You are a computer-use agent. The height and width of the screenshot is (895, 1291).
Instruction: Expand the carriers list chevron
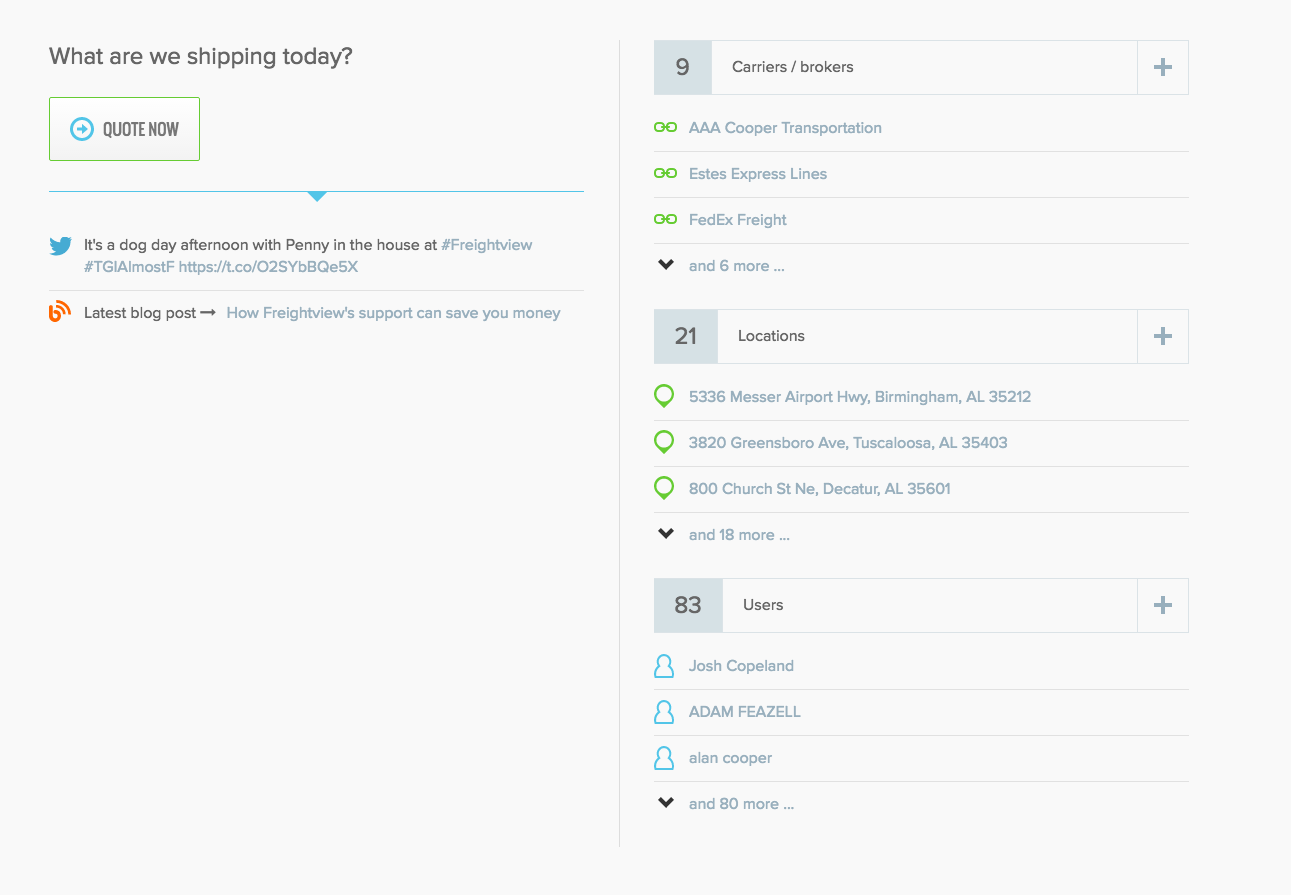666,265
